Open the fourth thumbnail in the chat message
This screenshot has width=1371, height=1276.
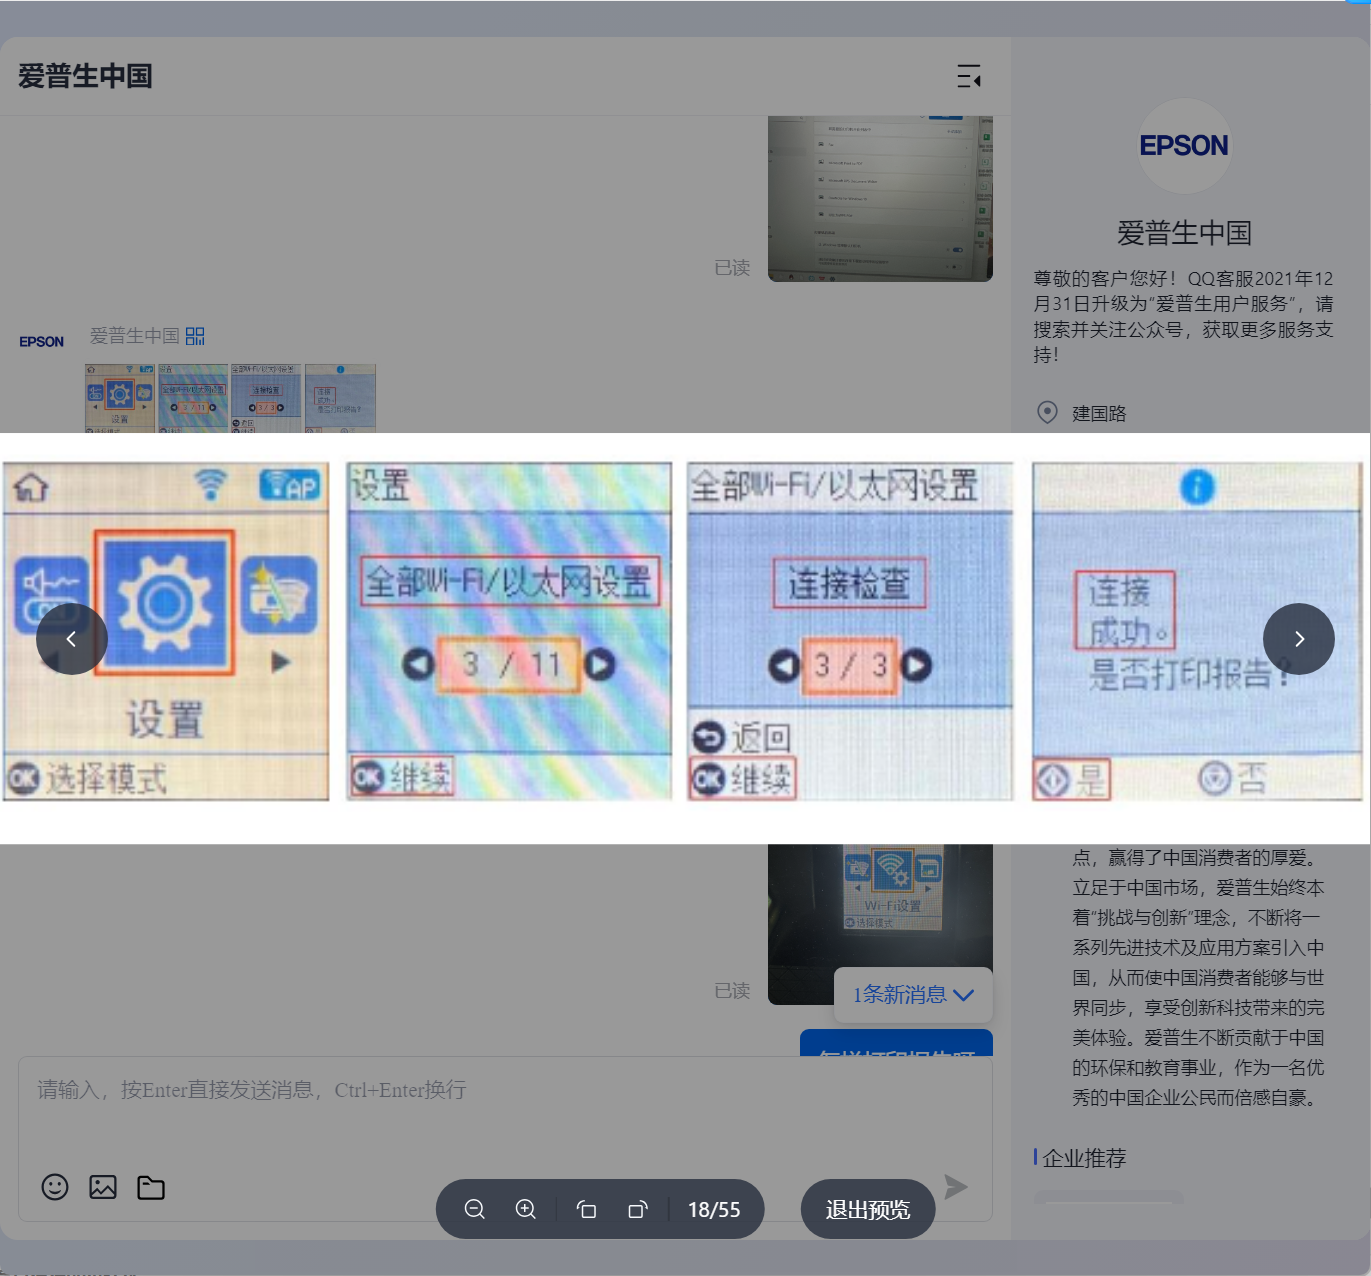click(x=340, y=398)
